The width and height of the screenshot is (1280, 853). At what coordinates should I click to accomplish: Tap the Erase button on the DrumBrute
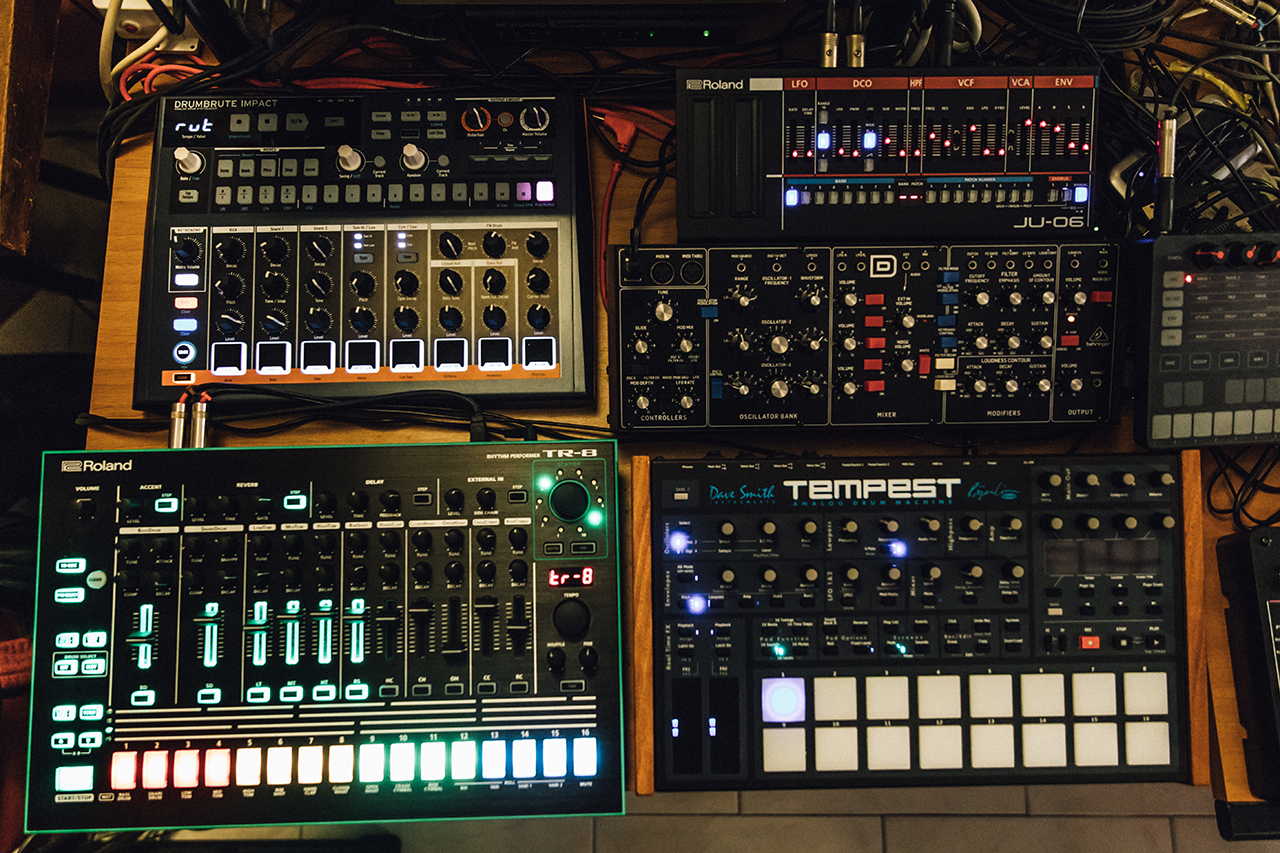pyautogui.click(x=381, y=116)
